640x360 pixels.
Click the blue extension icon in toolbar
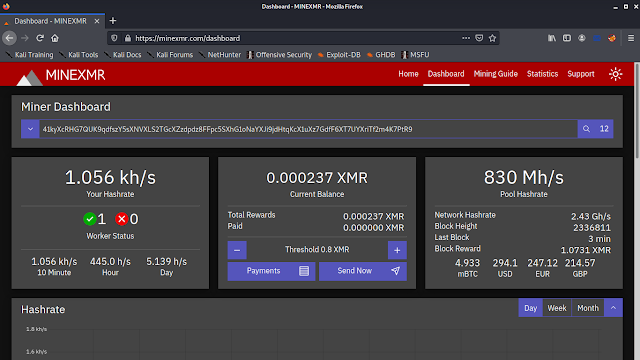click(597, 38)
